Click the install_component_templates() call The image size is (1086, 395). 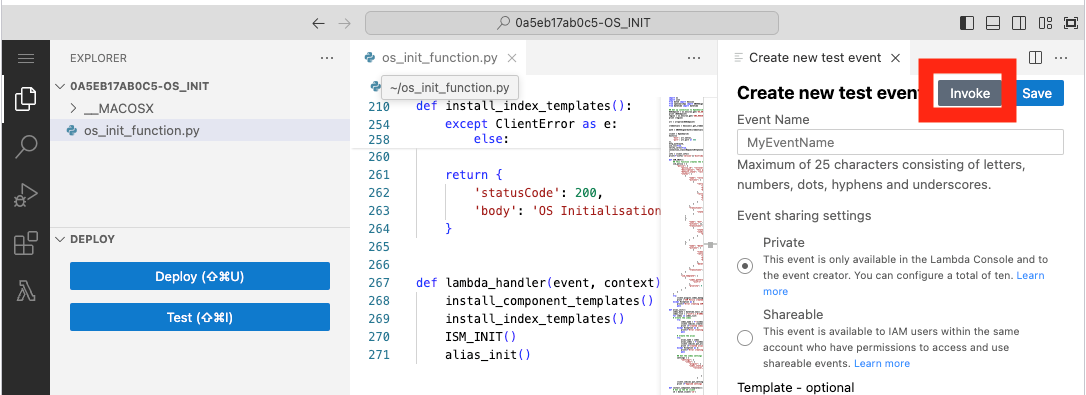coord(549,301)
